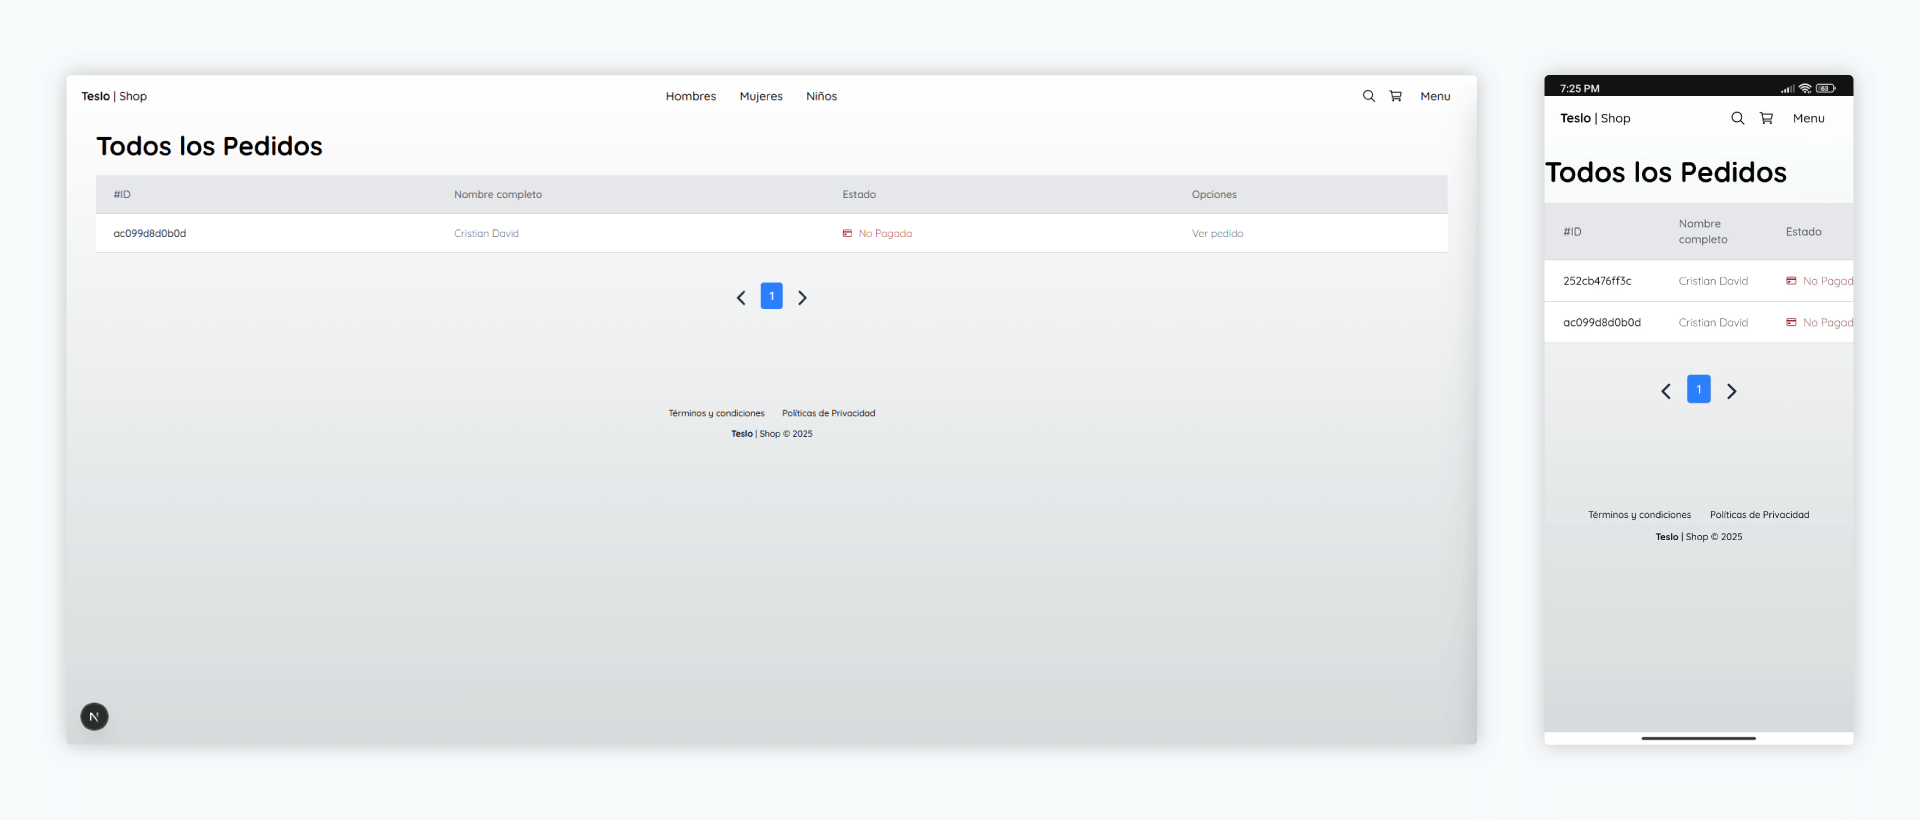The image size is (1920, 820).
Task: Open the Mujeres category
Action: tap(761, 96)
